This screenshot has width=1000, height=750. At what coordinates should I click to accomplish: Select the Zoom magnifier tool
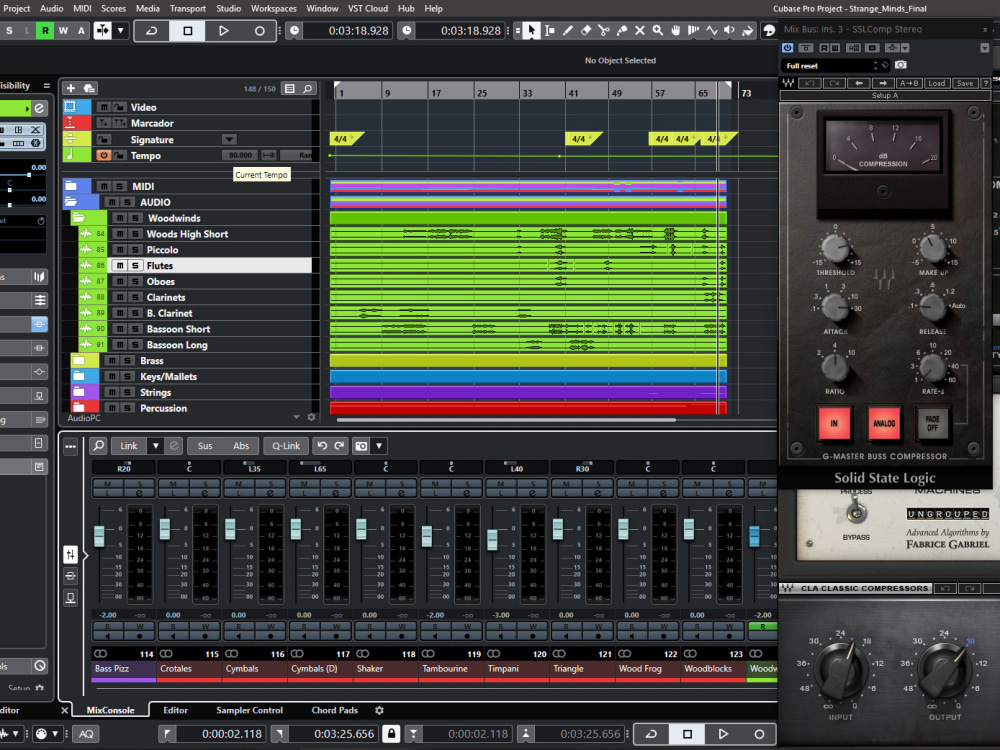coord(658,30)
